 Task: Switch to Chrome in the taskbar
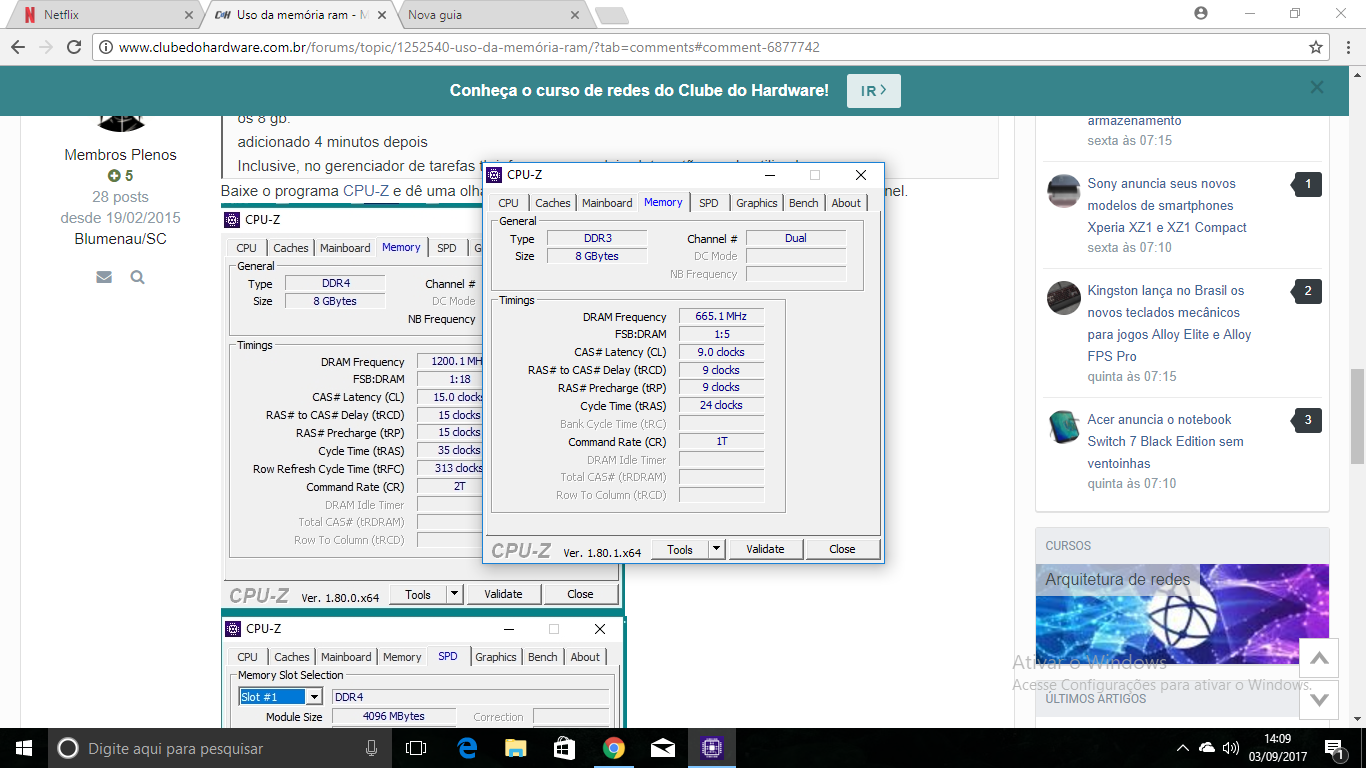(x=613, y=748)
